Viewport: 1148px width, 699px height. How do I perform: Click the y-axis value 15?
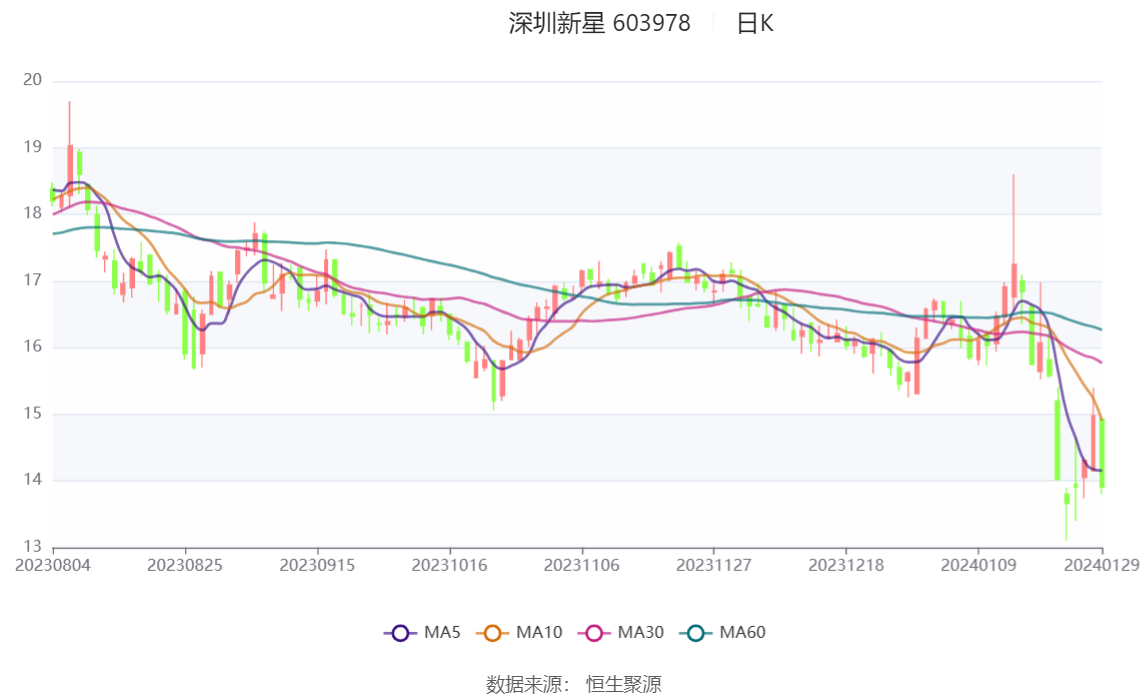pyautogui.click(x=32, y=414)
